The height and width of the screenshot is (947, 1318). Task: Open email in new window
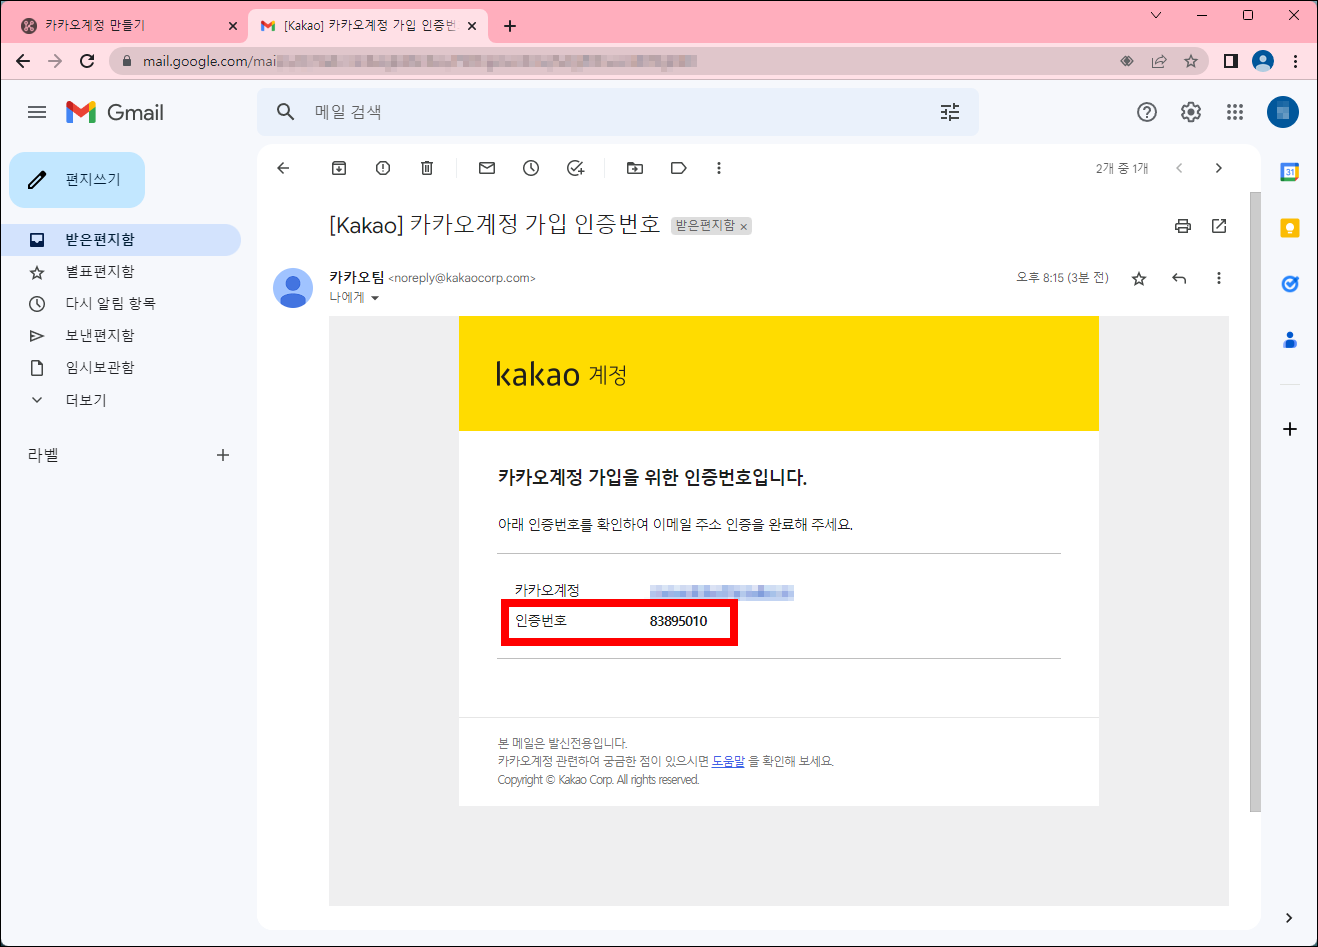point(1219,226)
